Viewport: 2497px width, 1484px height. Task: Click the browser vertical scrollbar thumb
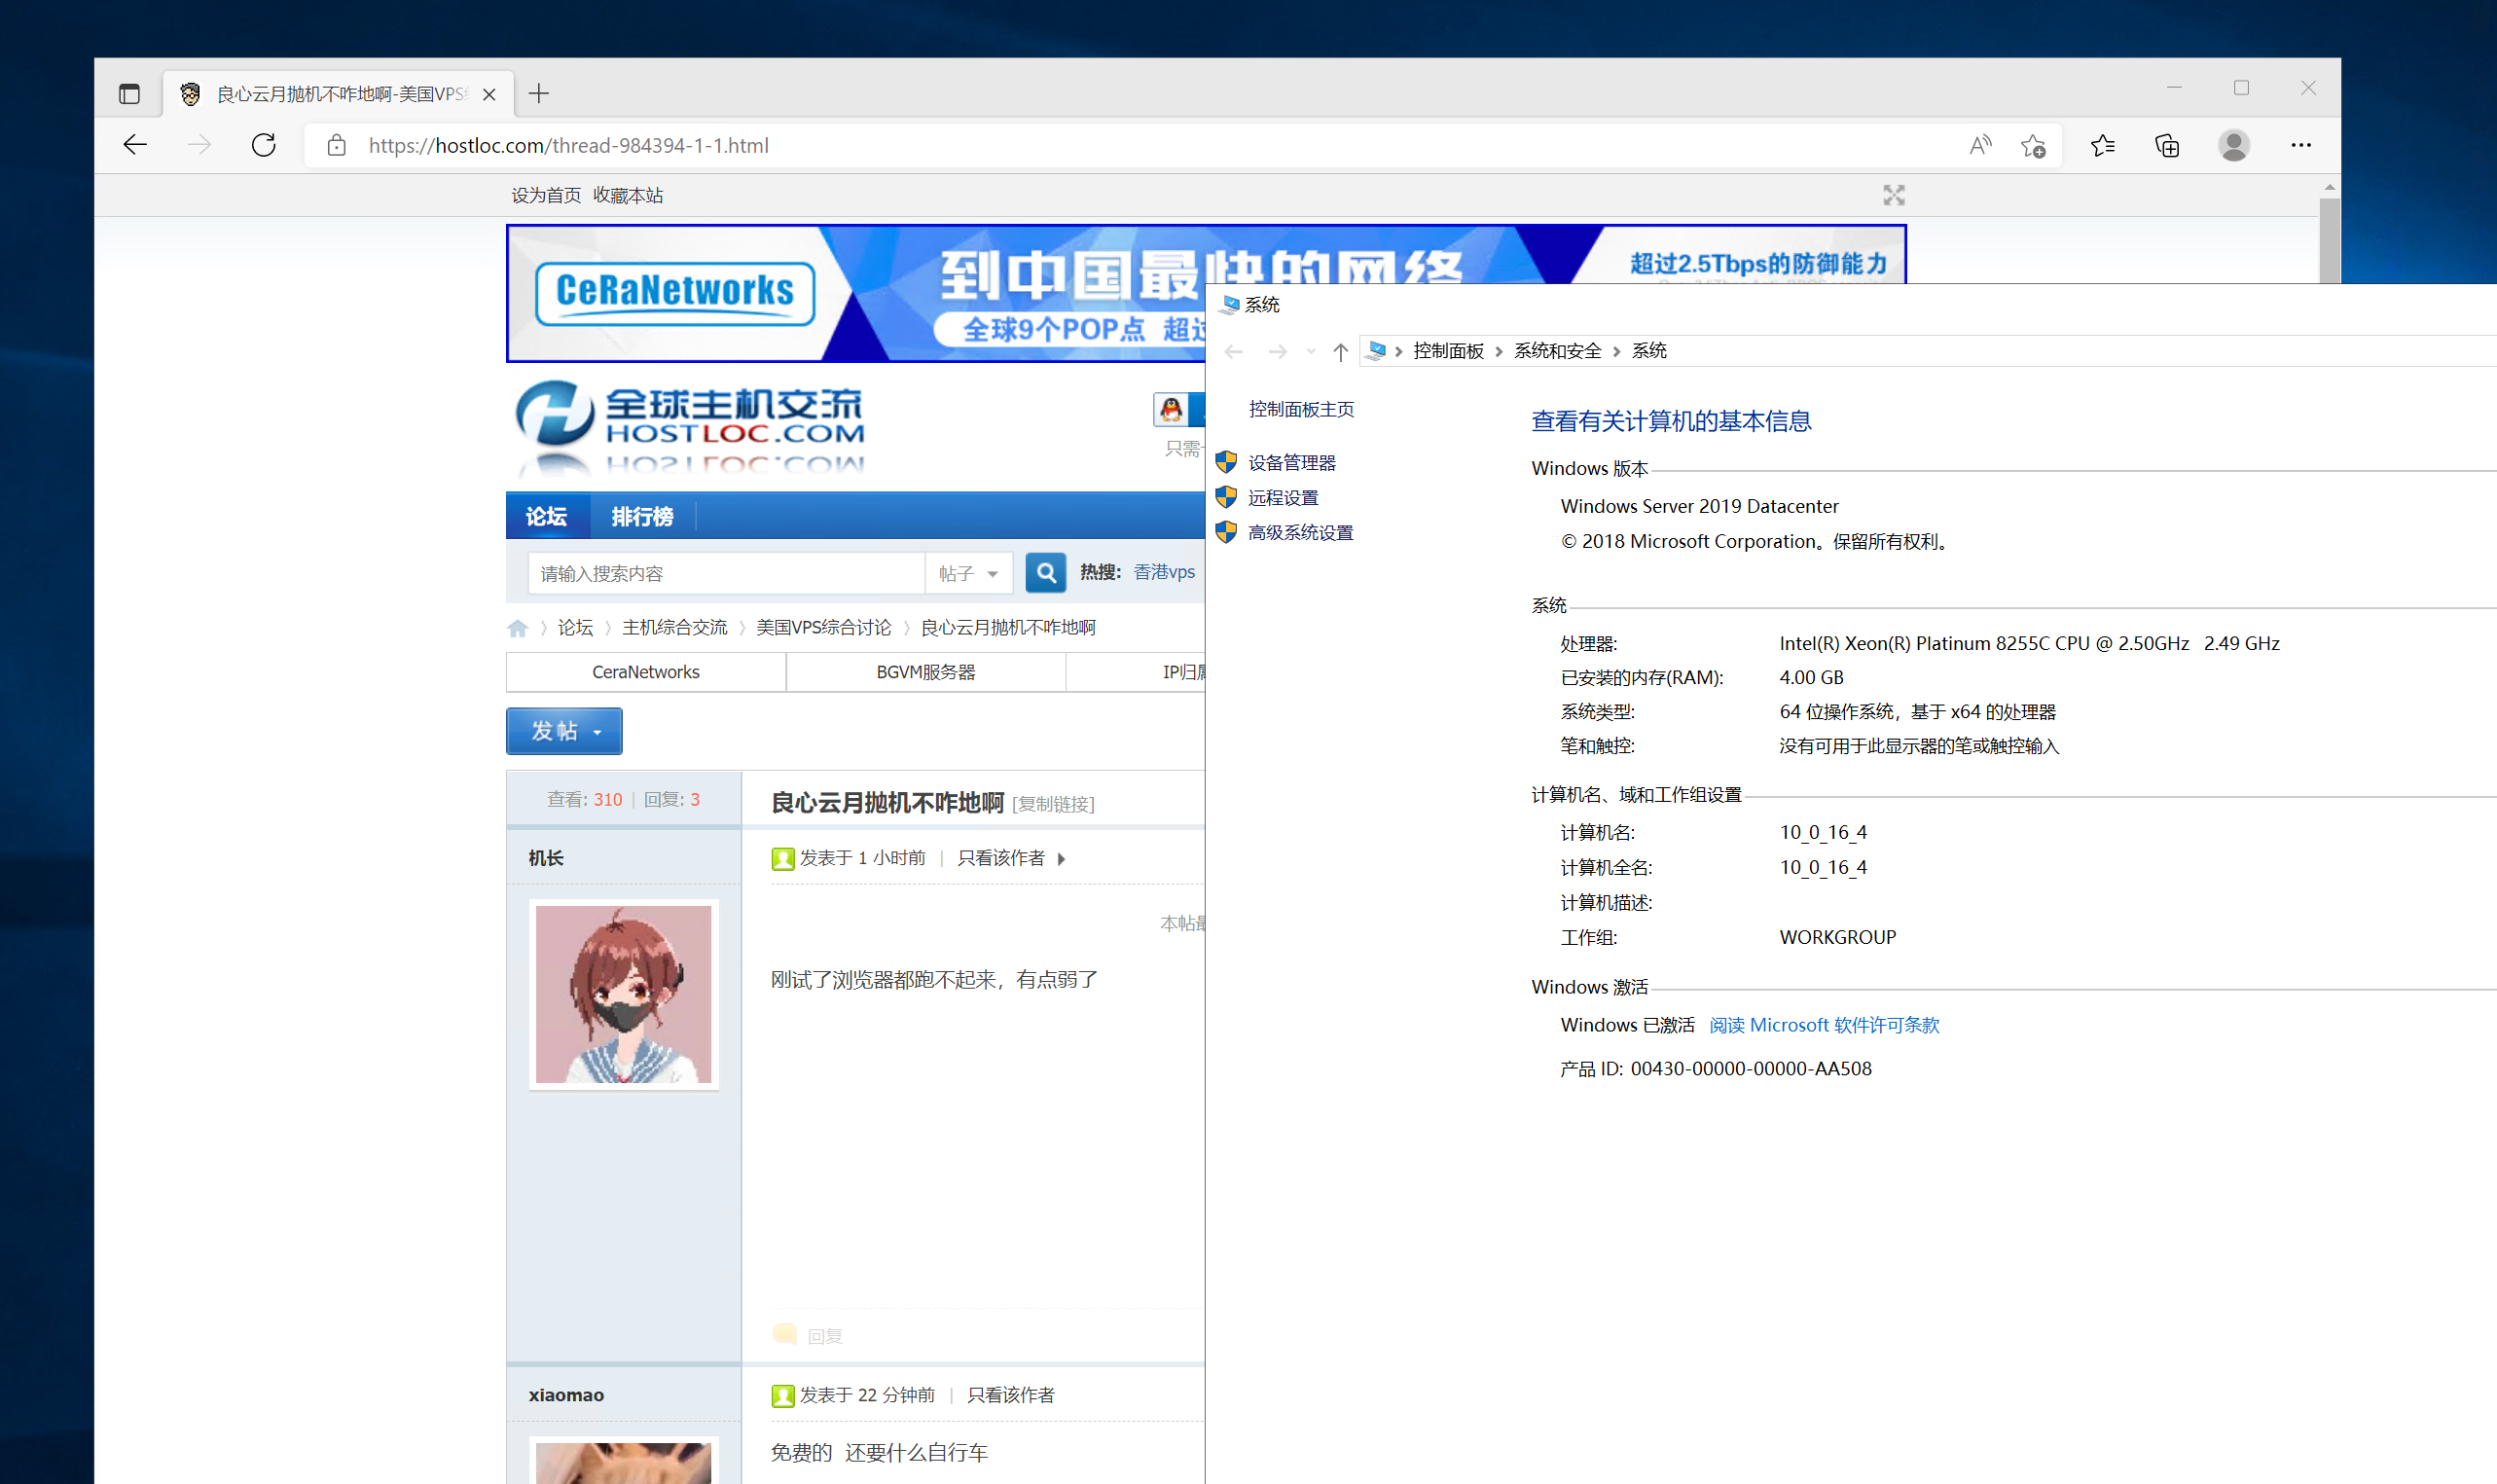pos(2328,240)
